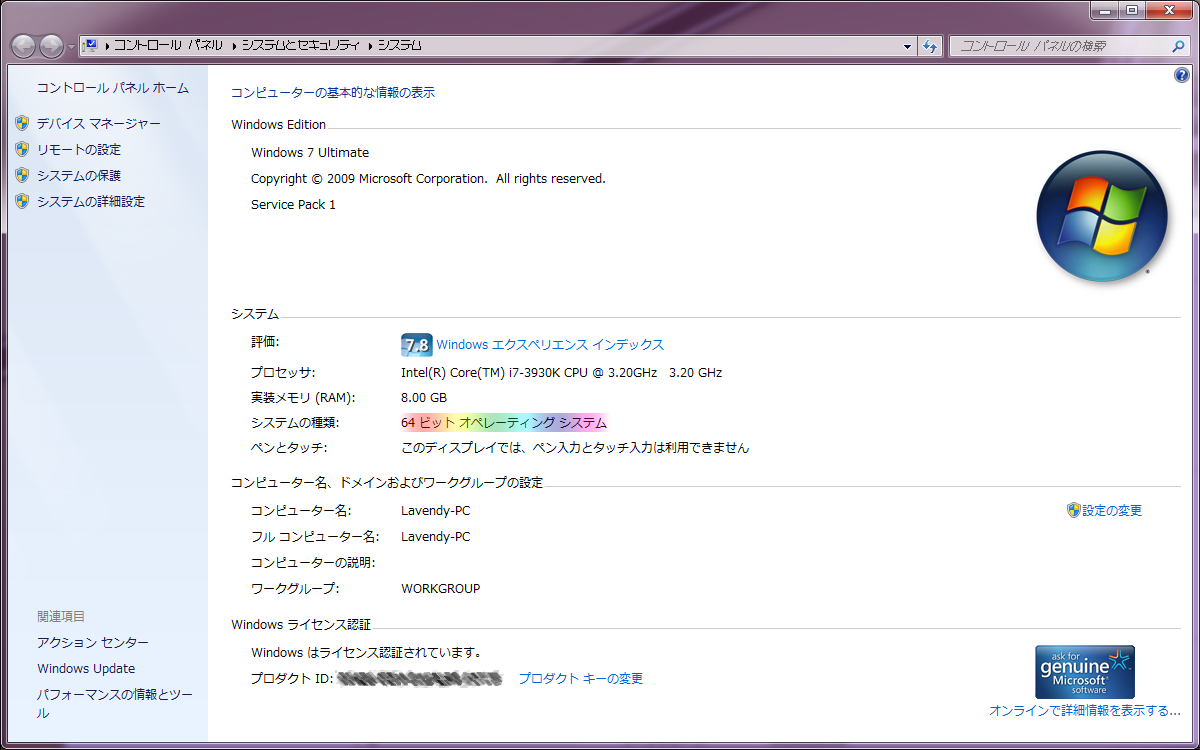Screen dimensions: 1200x750
Task: Open Windows エクスペリエンス インデックス link
Action: [x=550, y=345]
